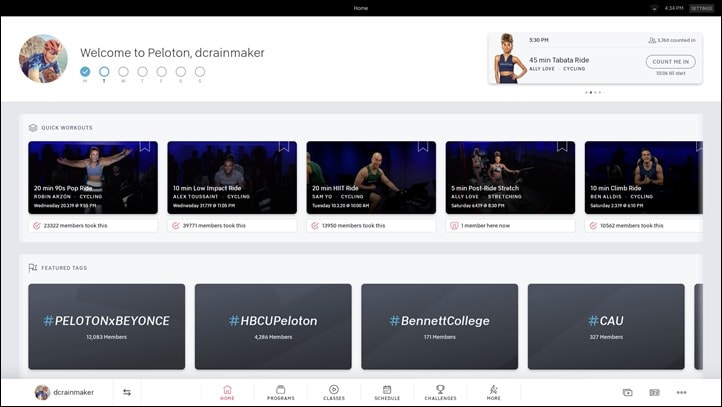Viewport: 722px width, 407px height.
Task: Bookmark the 20 min 90s Pop Ride
Action: [145, 146]
